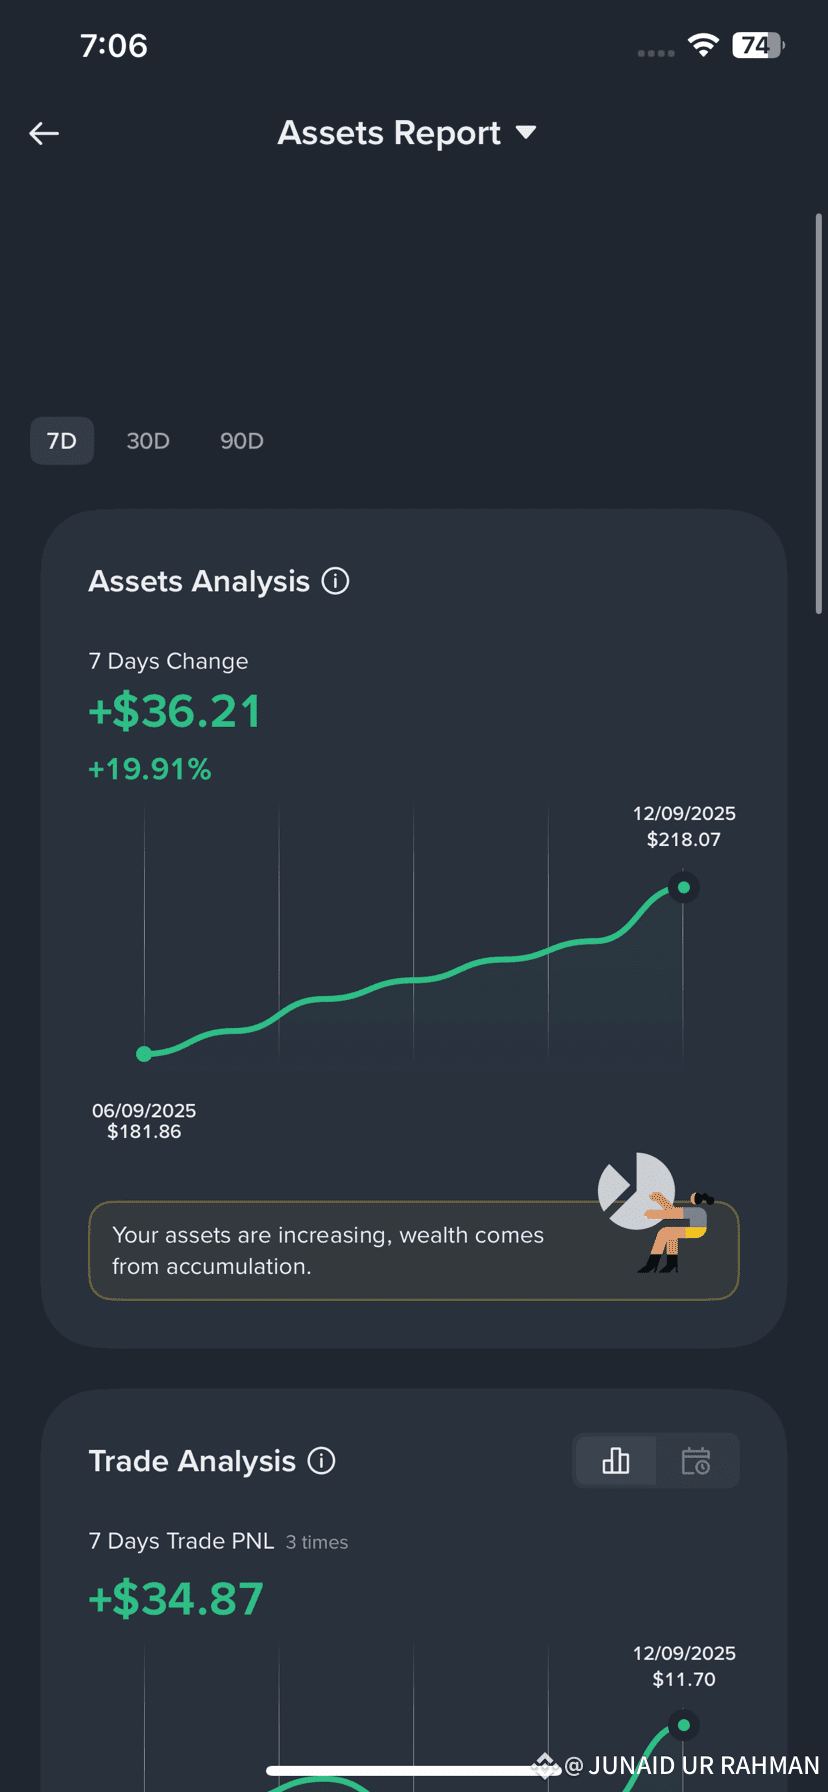This screenshot has height=1792, width=828.
Task: Tap the +$34.87 trade PNL value
Action: (x=176, y=1599)
